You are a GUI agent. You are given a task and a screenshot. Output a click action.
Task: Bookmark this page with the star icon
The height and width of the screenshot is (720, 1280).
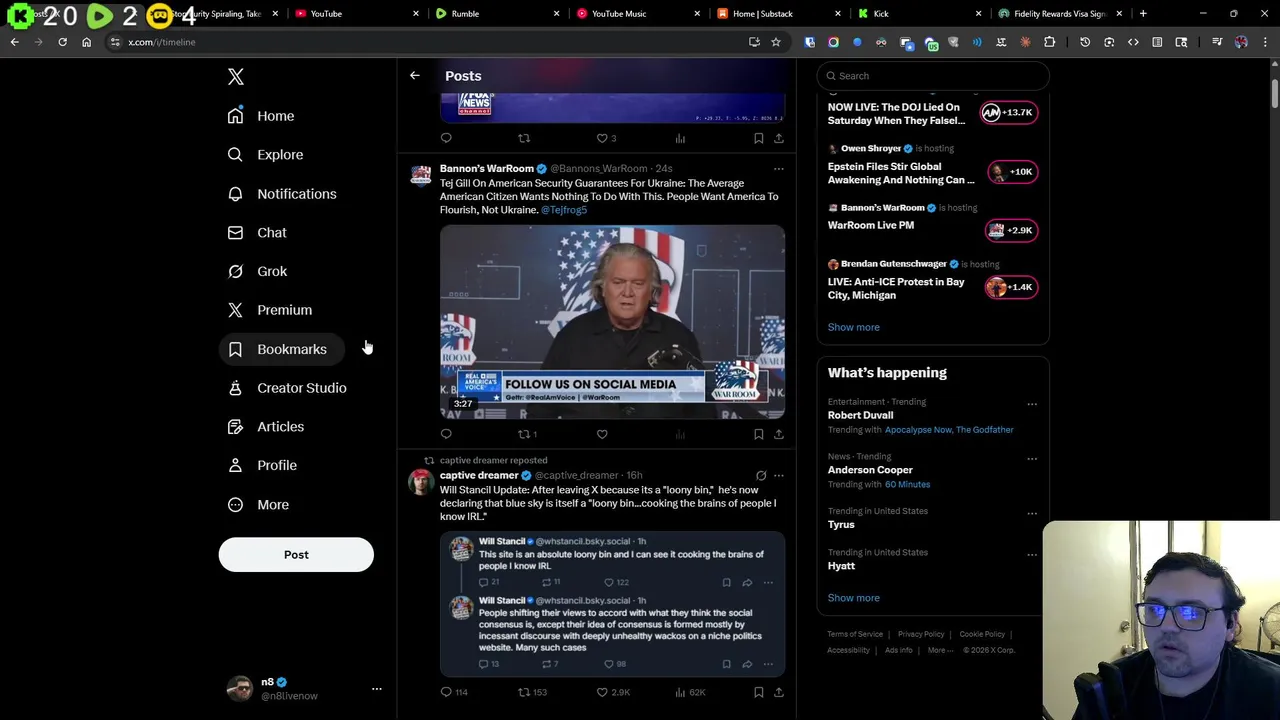pyautogui.click(x=775, y=42)
